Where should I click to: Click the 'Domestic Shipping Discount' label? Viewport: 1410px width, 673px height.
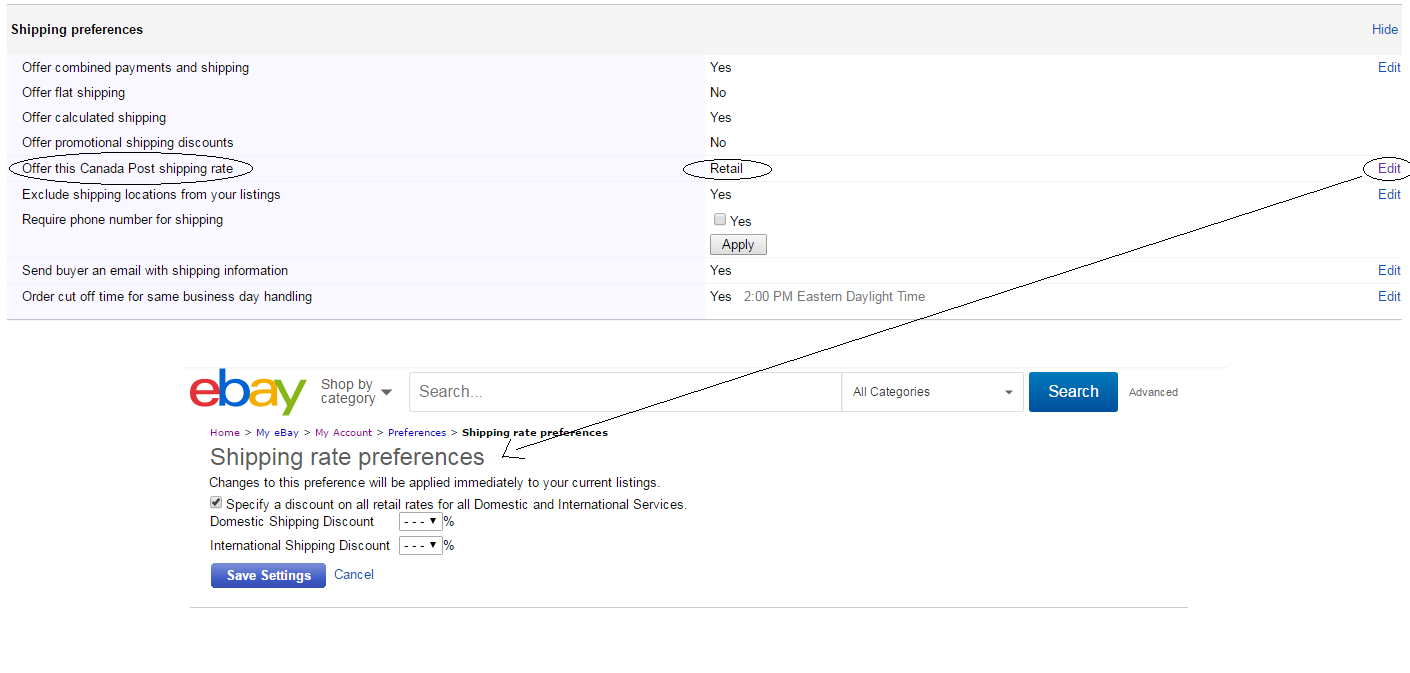pyautogui.click(x=292, y=522)
